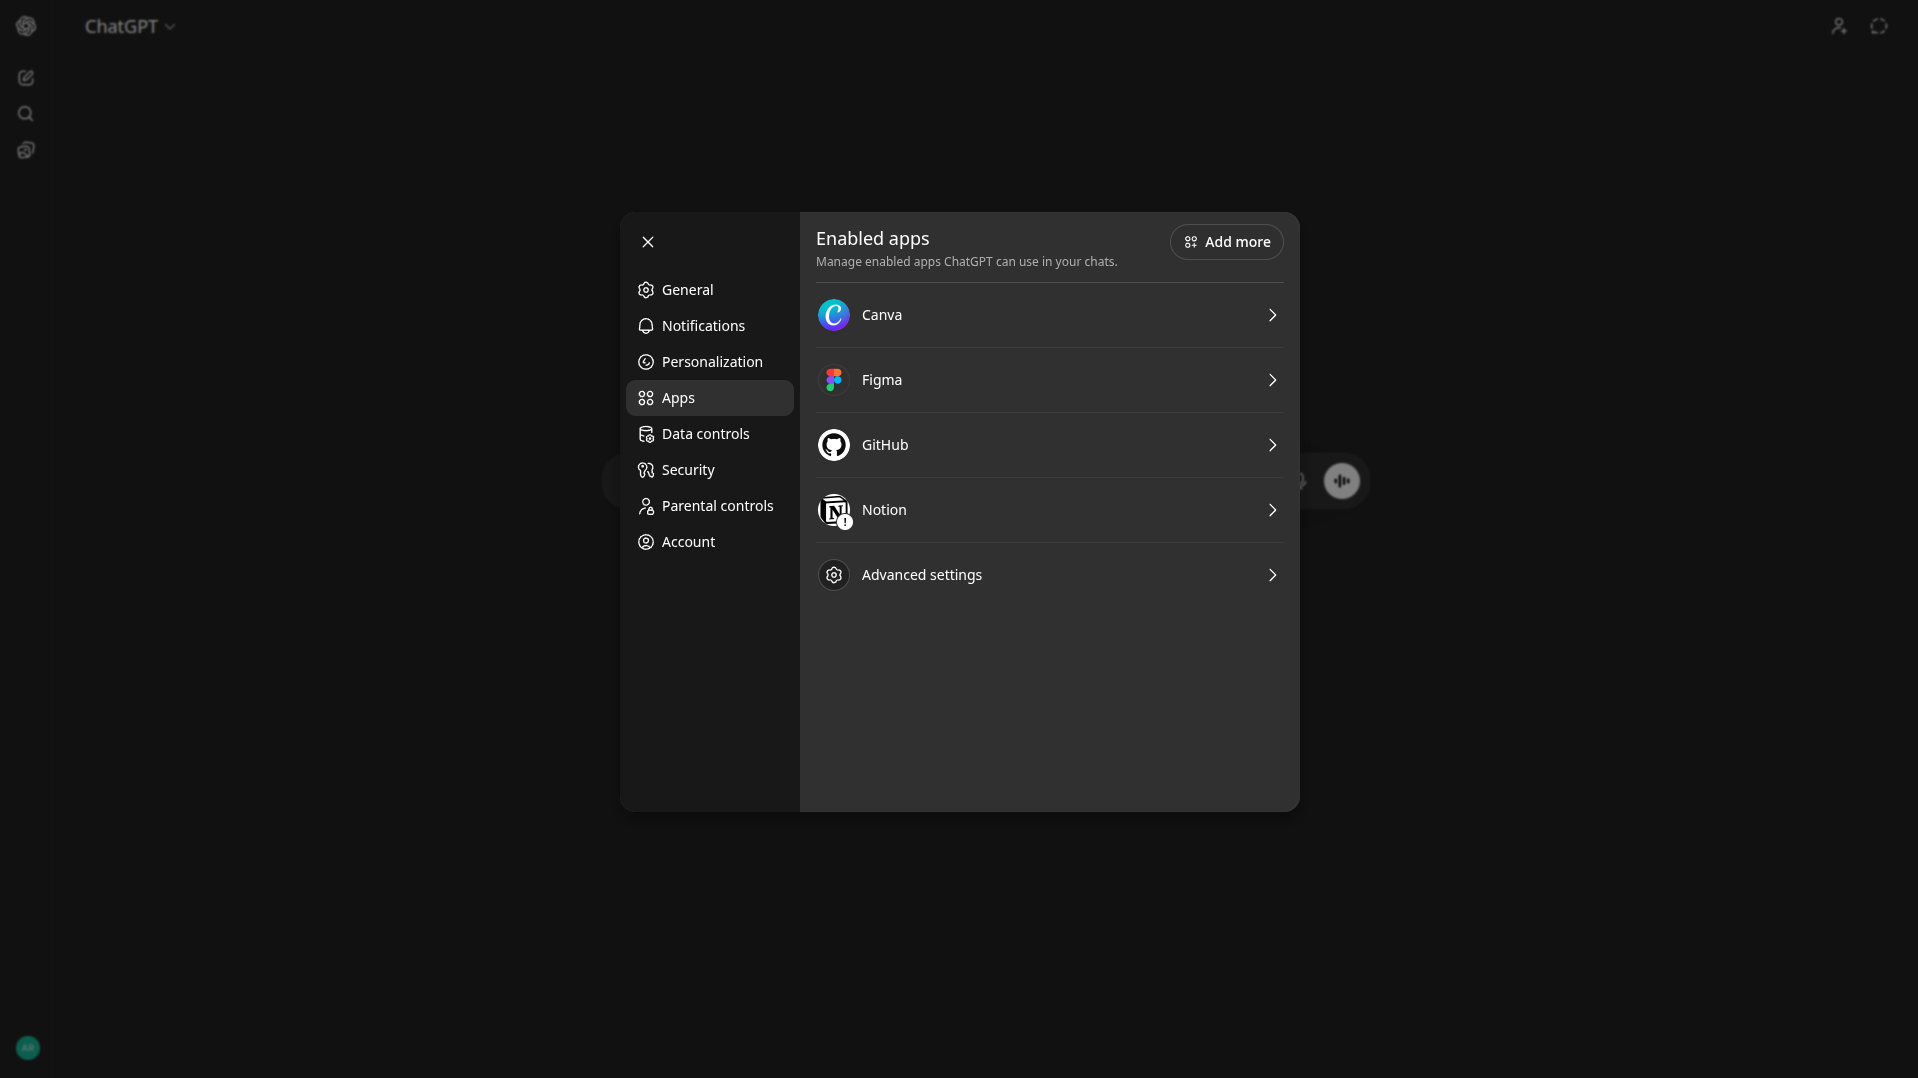This screenshot has width=1918, height=1078.
Task: Click your profile avatar in the bottom-left
Action: click(x=27, y=1048)
